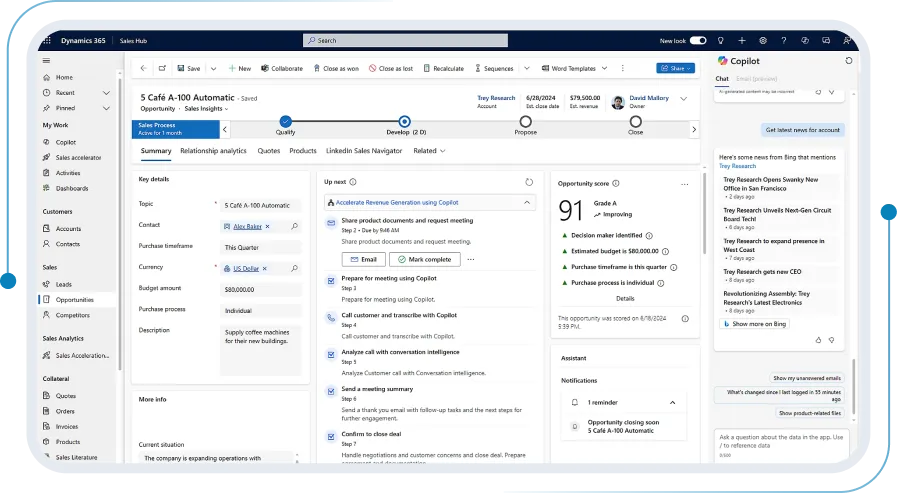Screen dimensions: 897x493
Task: Open Dashboards in sidebar
Action: pos(72,188)
